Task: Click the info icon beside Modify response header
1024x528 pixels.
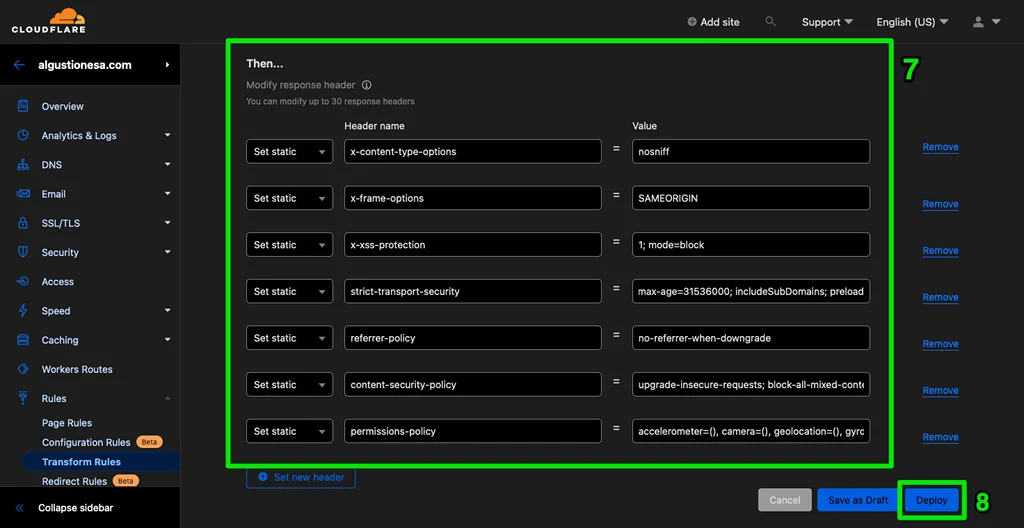Action: (367, 85)
